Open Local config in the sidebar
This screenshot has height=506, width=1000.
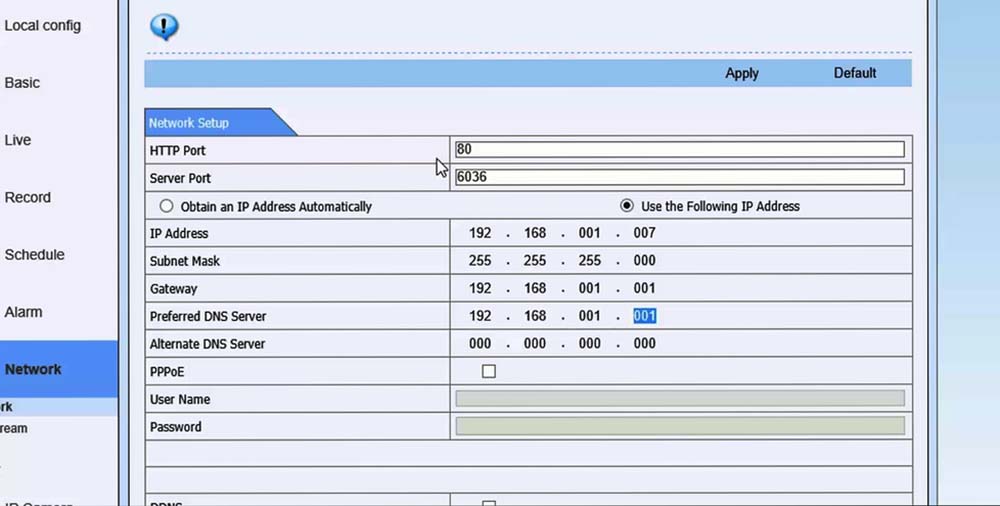43,26
